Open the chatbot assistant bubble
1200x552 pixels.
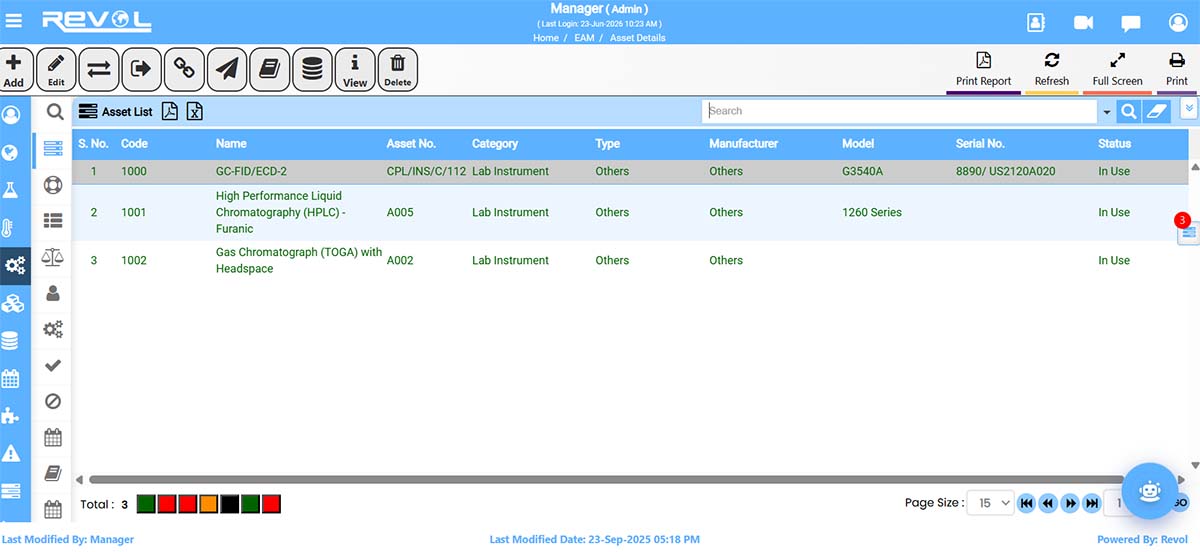pyautogui.click(x=1149, y=490)
